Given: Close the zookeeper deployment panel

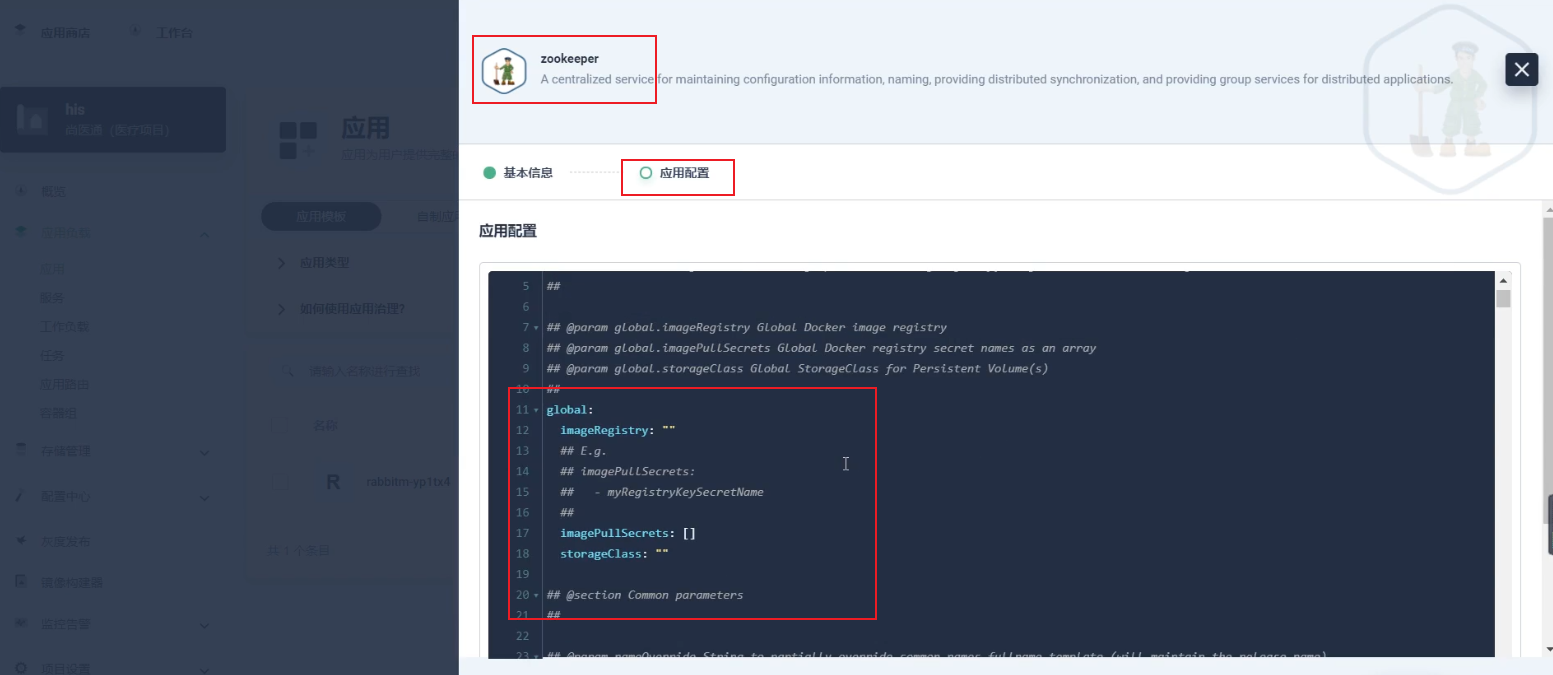Looking at the screenshot, I should tap(1521, 69).
